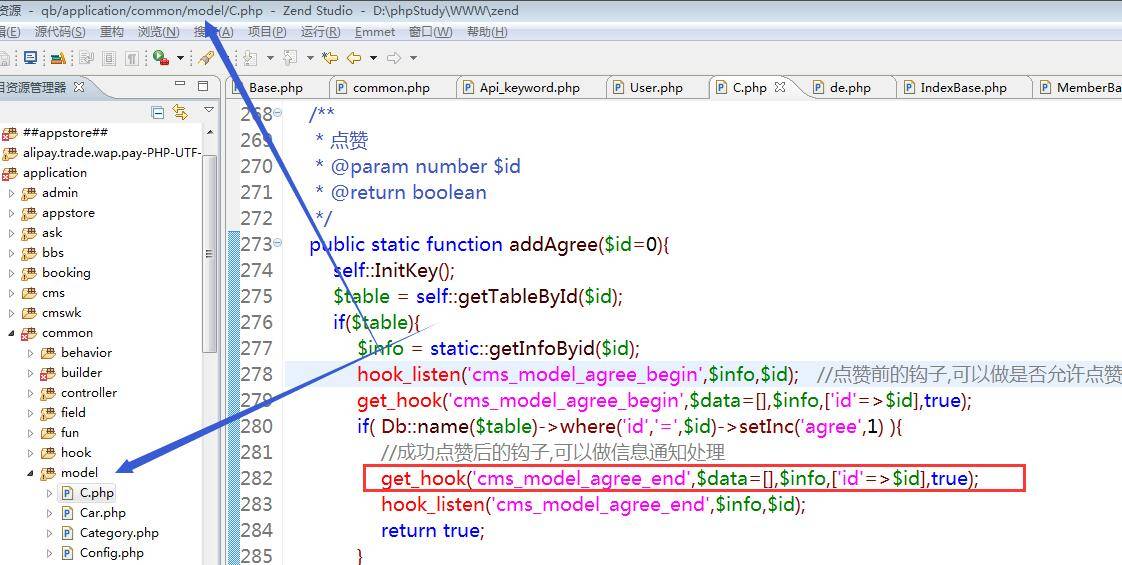Select Car.php in the model folder

point(102,513)
